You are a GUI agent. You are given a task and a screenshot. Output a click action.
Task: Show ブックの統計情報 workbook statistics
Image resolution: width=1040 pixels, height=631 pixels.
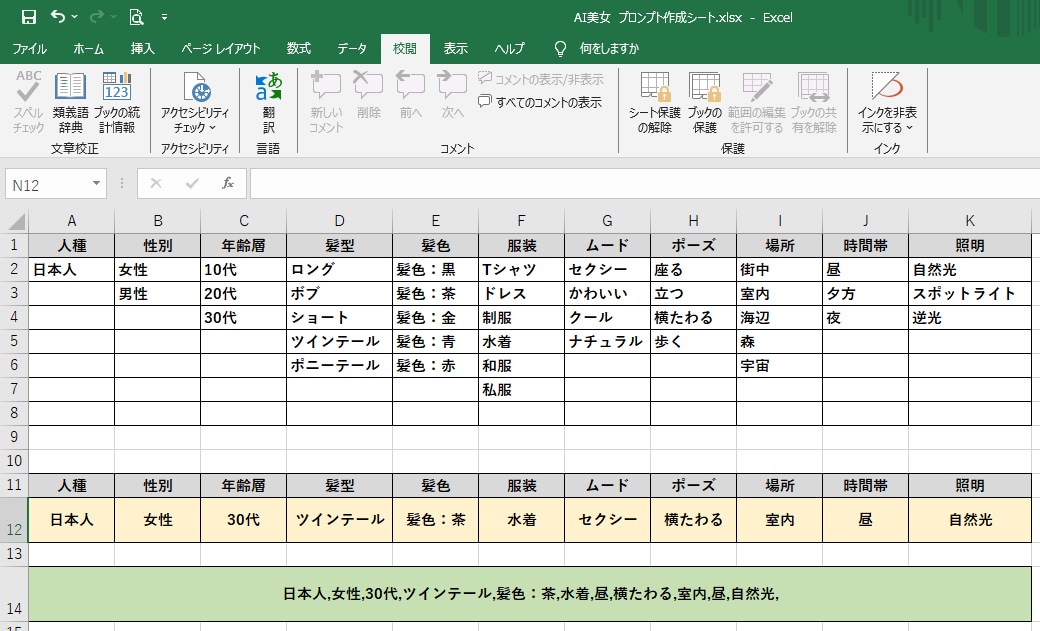coord(117,103)
